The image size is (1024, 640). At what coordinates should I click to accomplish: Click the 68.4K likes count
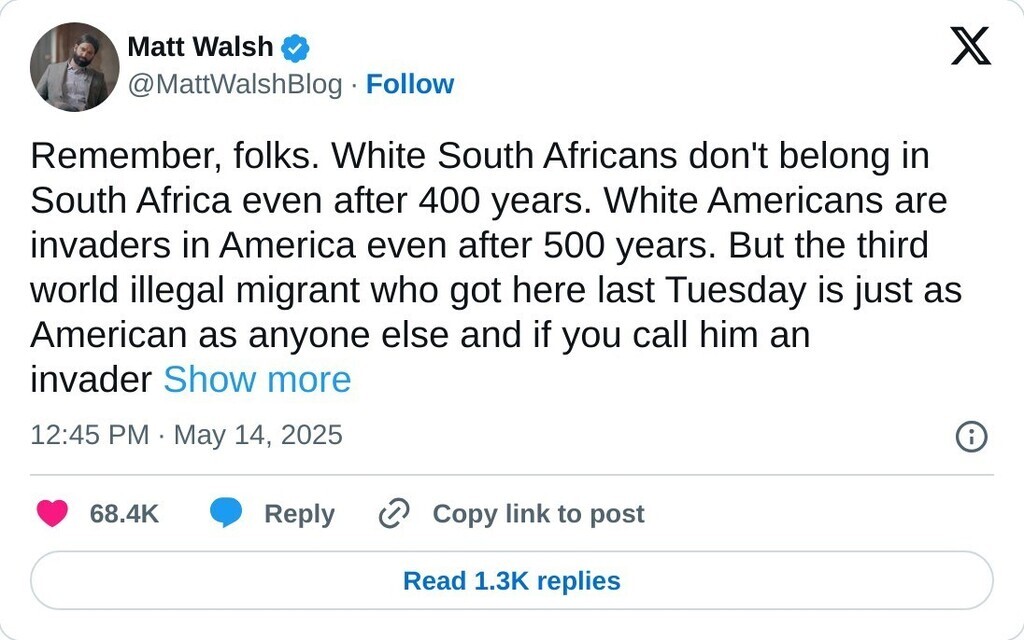[x=124, y=514]
